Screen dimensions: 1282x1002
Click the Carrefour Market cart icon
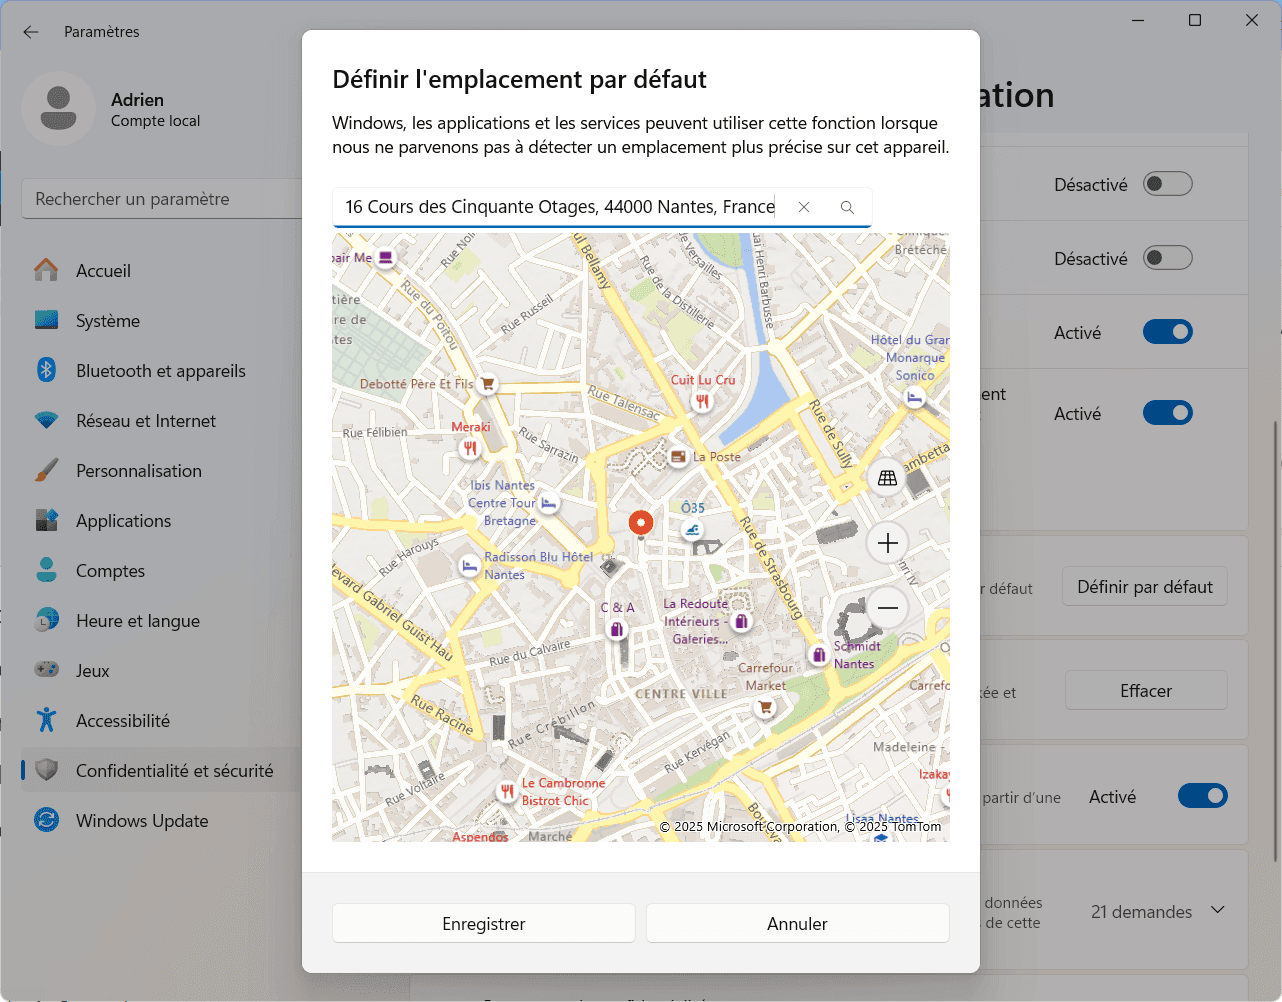[765, 707]
